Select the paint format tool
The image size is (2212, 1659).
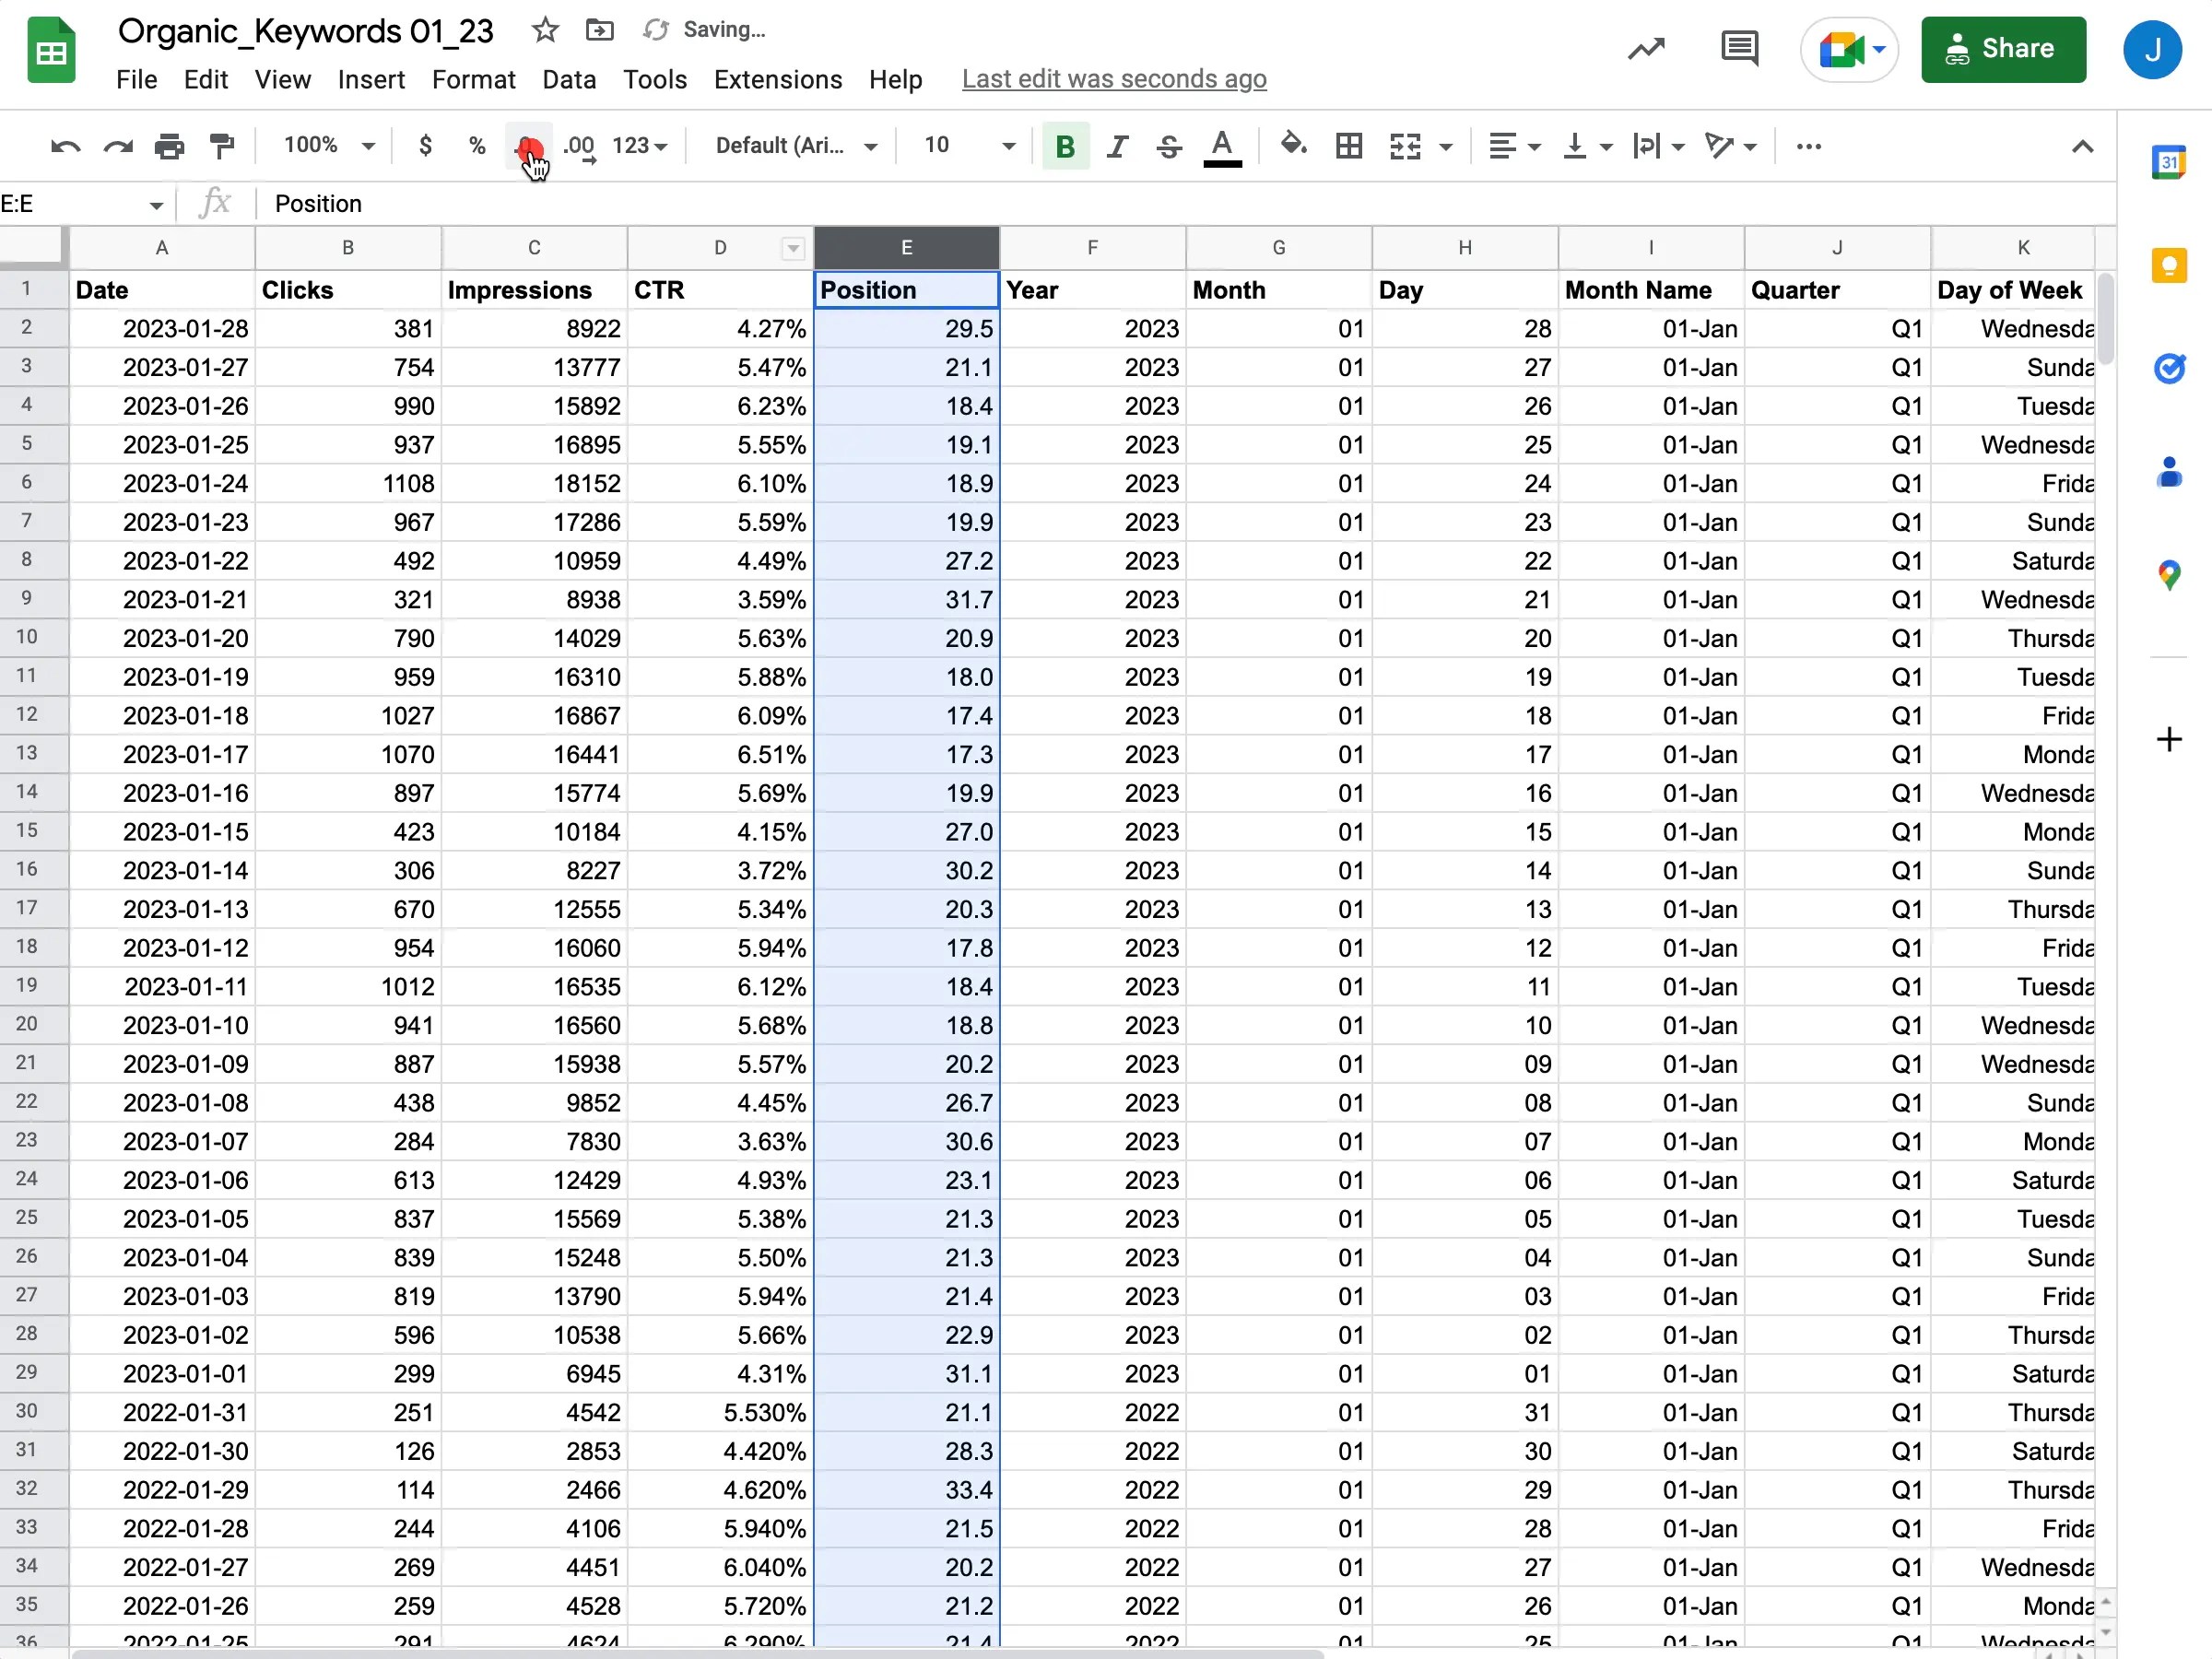(221, 146)
